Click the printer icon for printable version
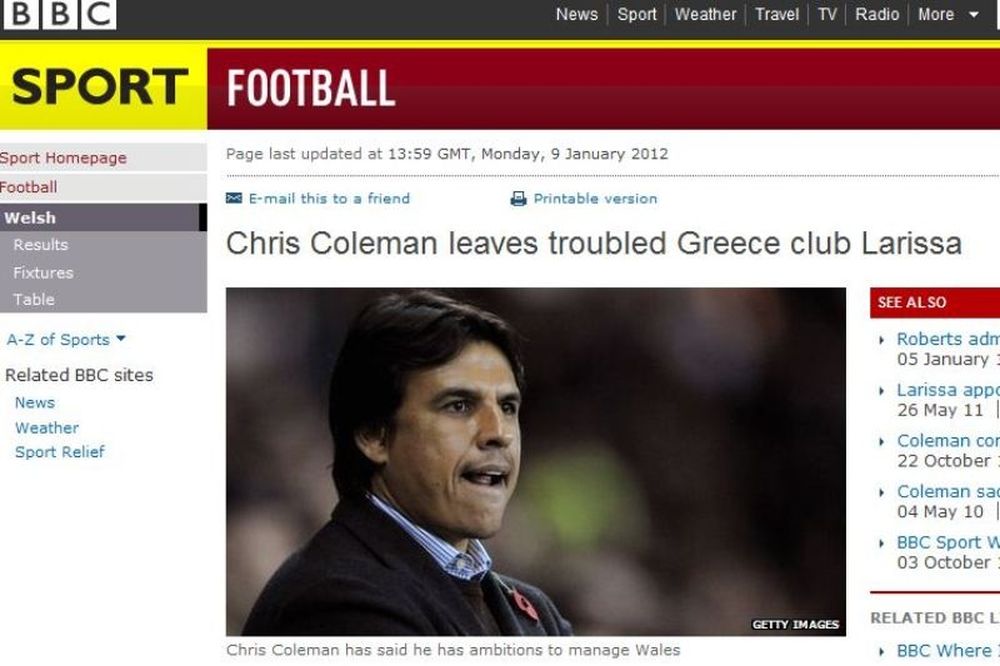The height and width of the screenshot is (666, 1000). click(x=518, y=199)
